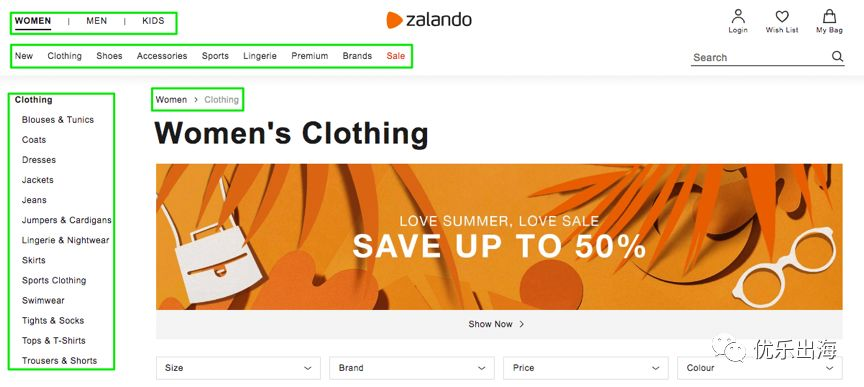This screenshot has width=864, height=387.
Task: Open the Colour filter dropdown
Action: tap(759, 368)
